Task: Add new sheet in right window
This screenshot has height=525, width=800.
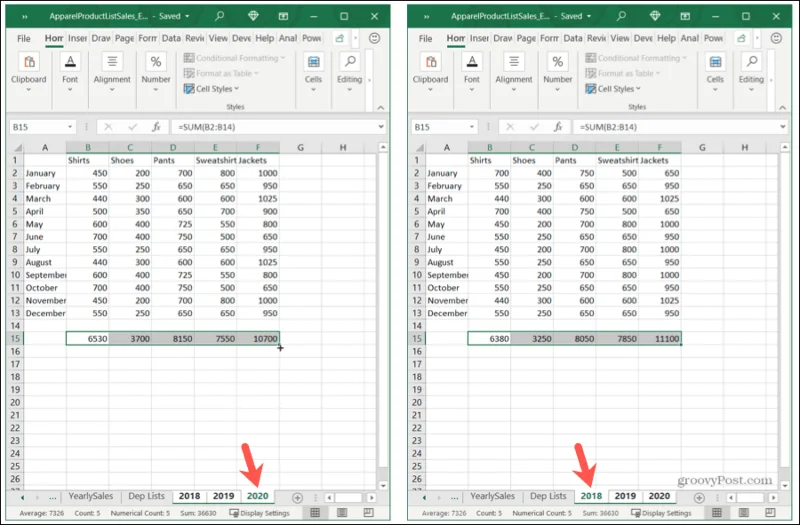Action: (x=699, y=497)
